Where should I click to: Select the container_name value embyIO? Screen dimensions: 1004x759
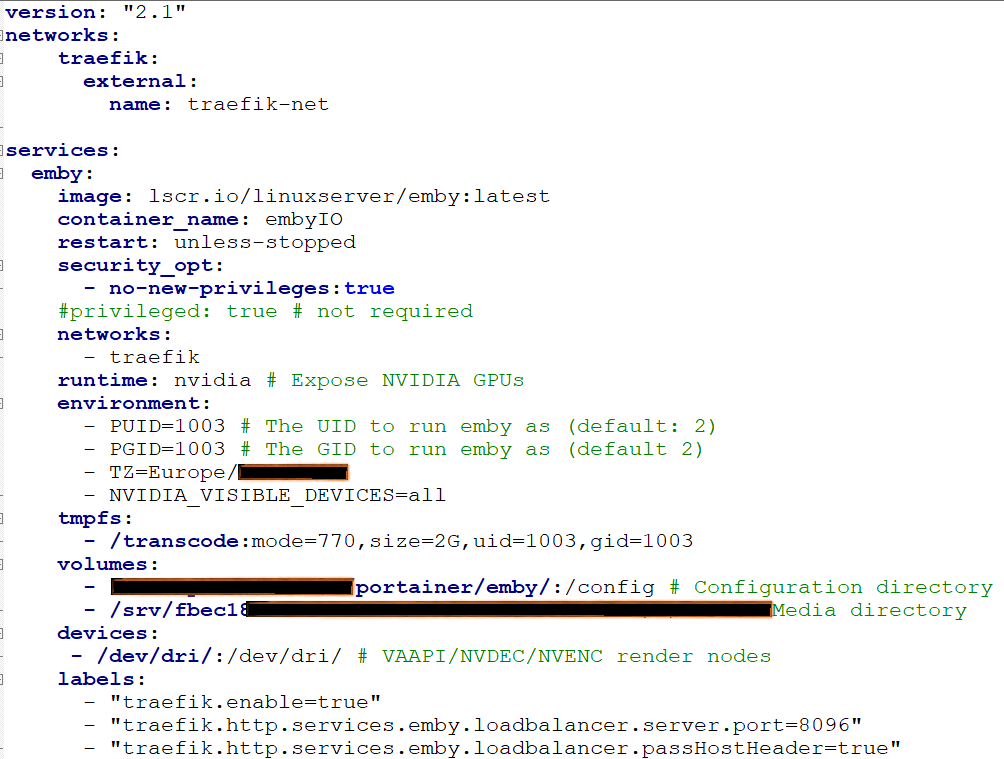coord(303,219)
